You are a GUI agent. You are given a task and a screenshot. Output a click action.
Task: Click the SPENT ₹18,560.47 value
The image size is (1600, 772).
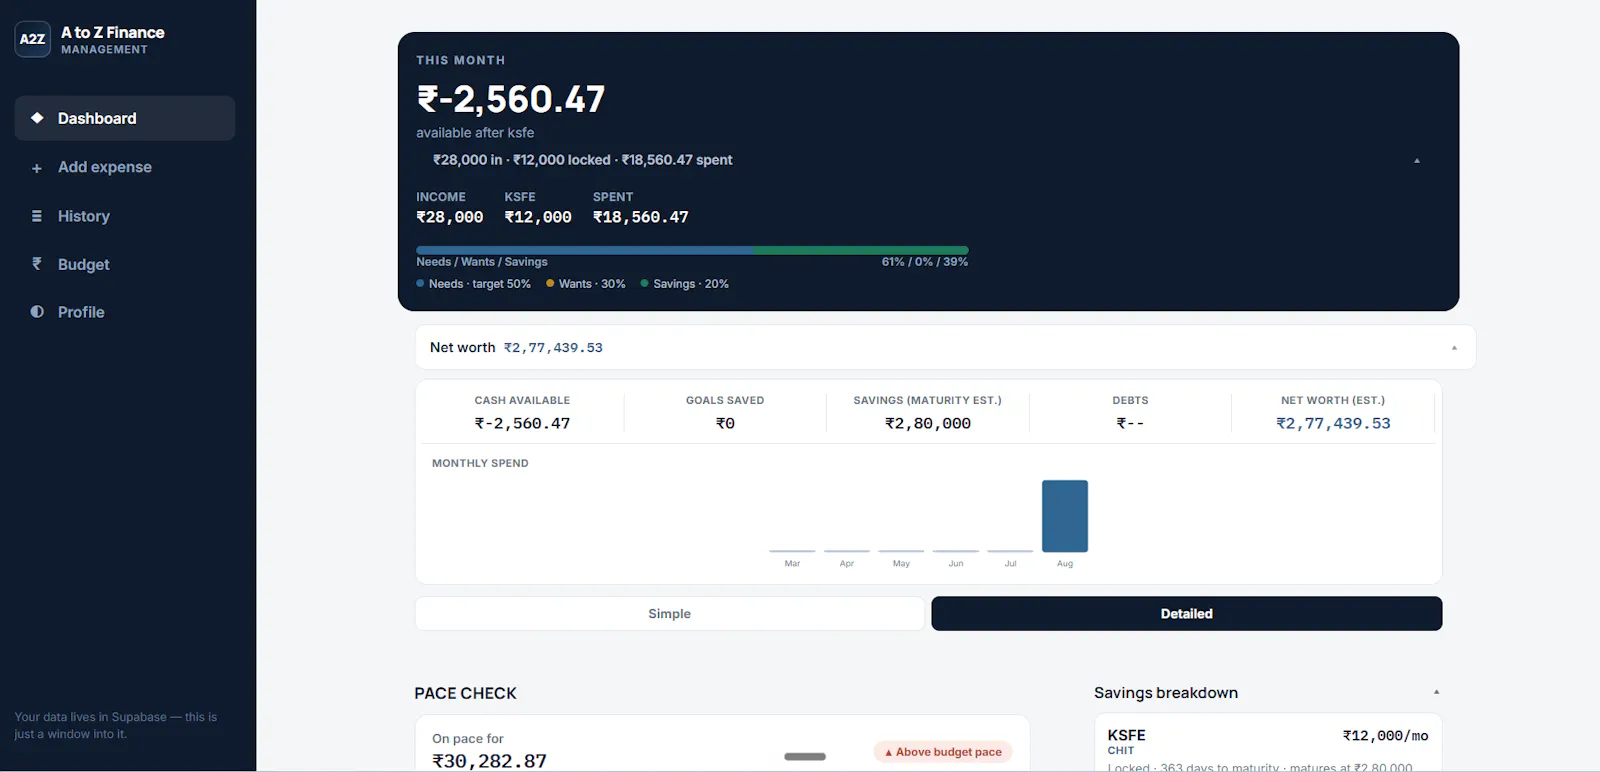(641, 217)
